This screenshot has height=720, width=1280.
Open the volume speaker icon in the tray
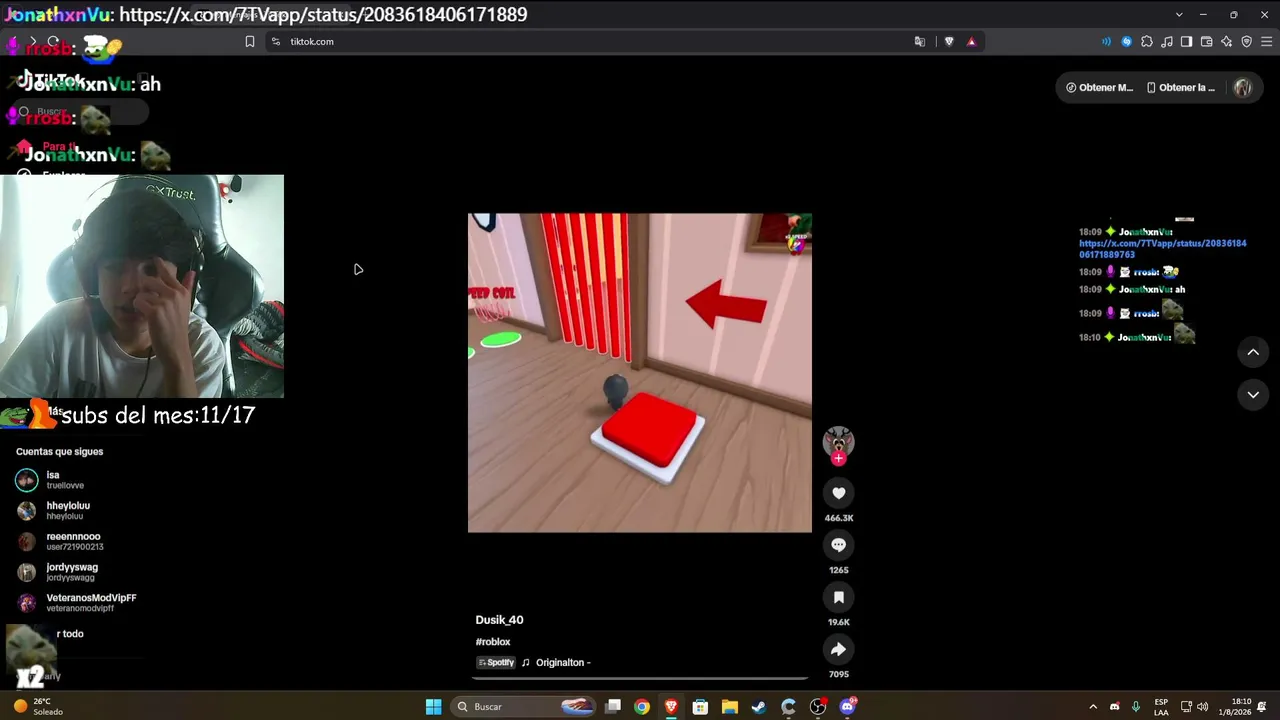[1202, 707]
